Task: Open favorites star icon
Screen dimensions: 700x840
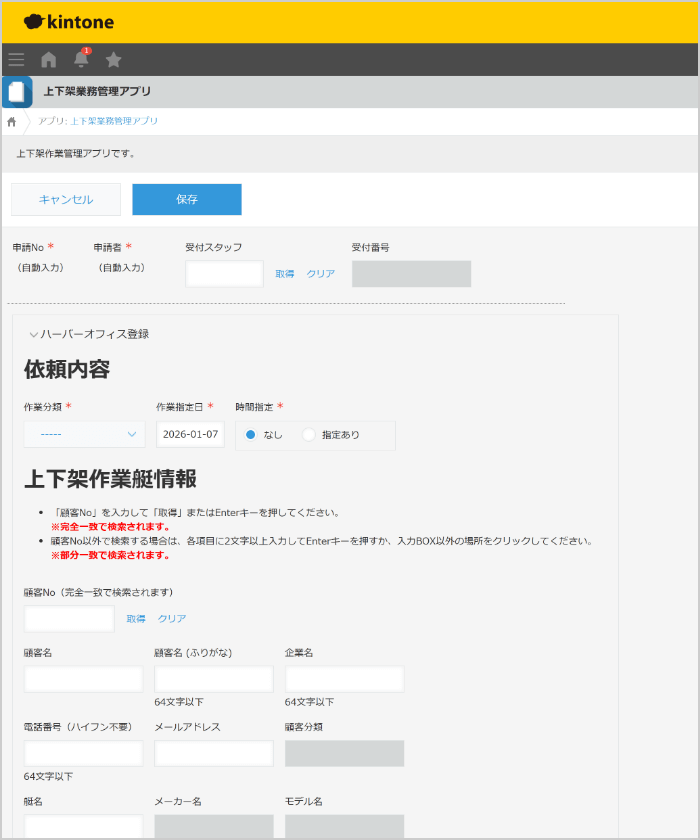Action: pos(114,59)
